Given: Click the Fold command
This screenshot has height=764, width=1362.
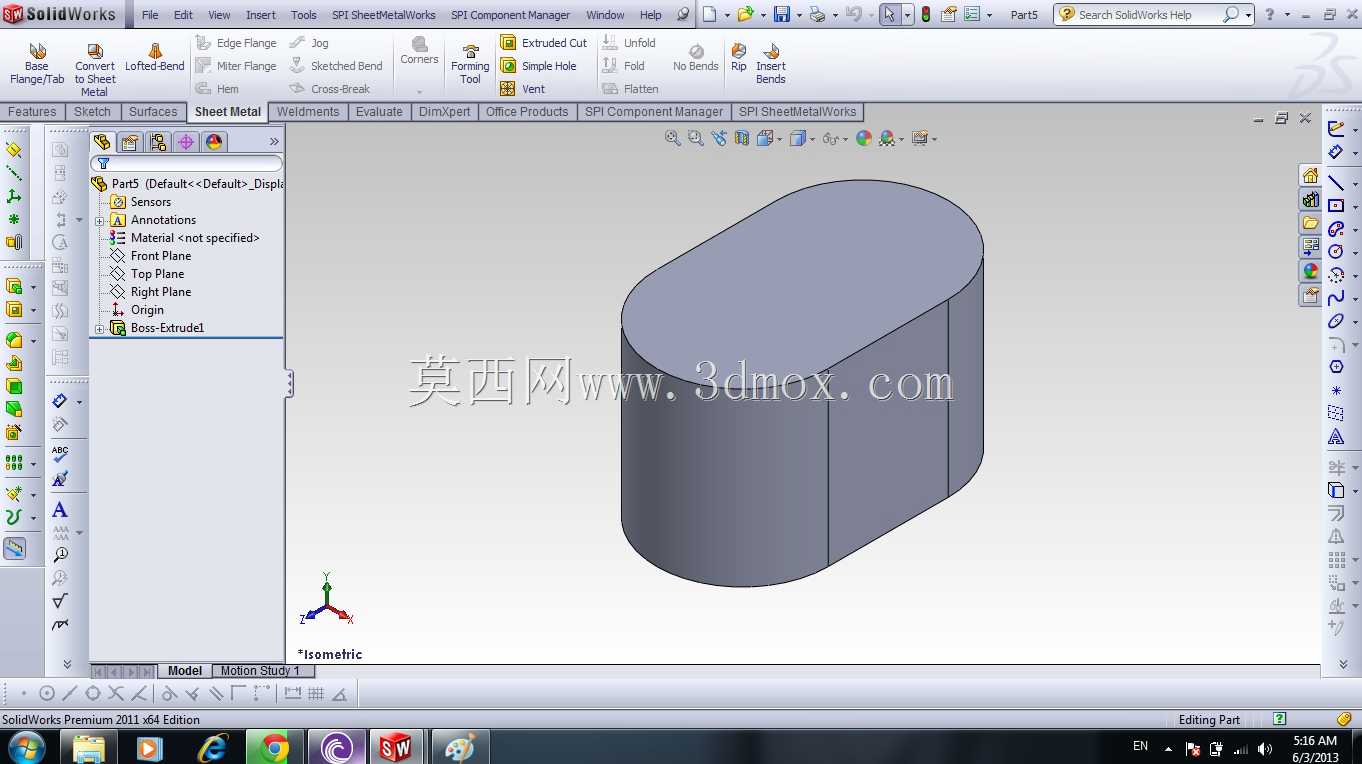Looking at the screenshot, I should (624, 66).
